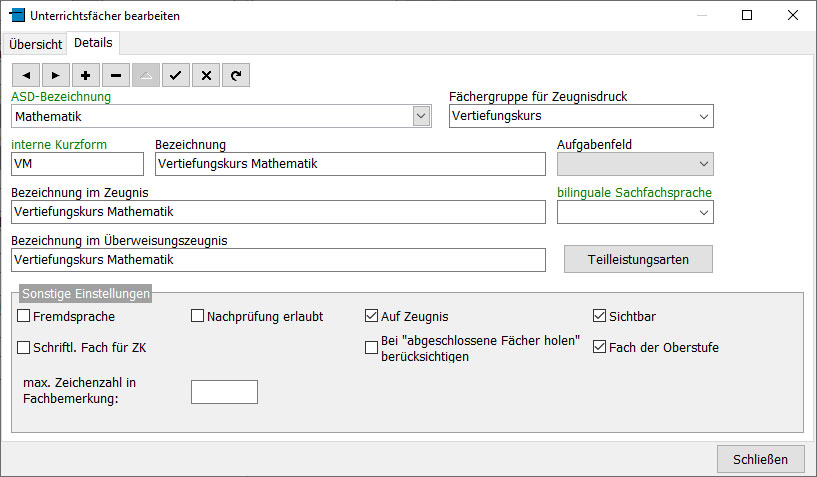Uncheck Fach der Oberstufe option
The height and width of the screenshot is (477, 817).
(600, 348)
